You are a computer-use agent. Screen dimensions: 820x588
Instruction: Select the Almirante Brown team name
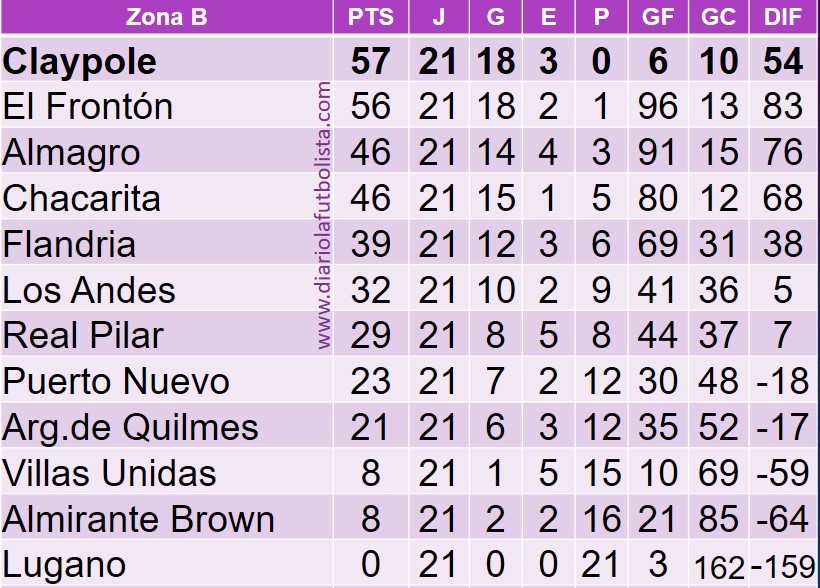point(138,519)
